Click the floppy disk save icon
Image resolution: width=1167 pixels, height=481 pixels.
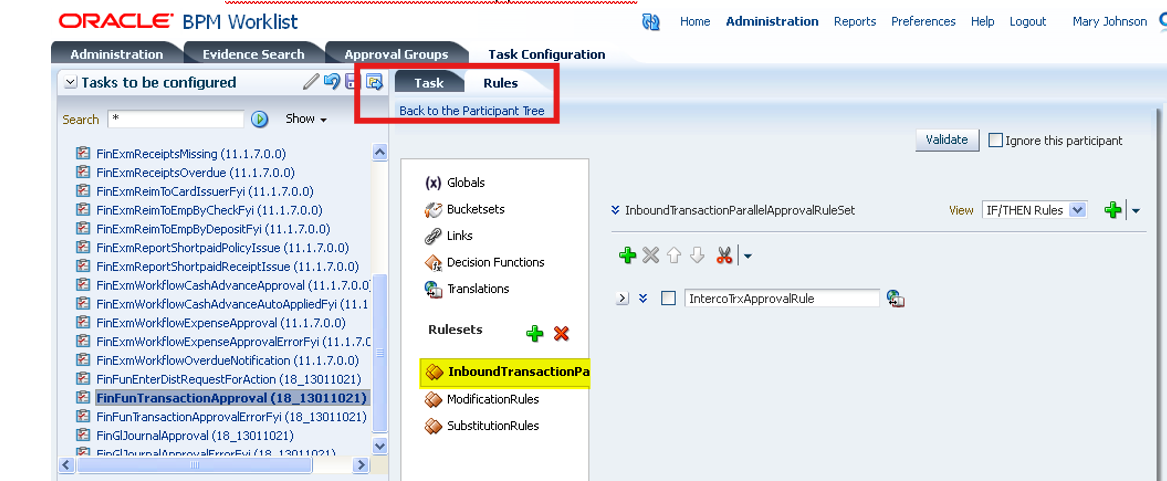click(352, 82)
